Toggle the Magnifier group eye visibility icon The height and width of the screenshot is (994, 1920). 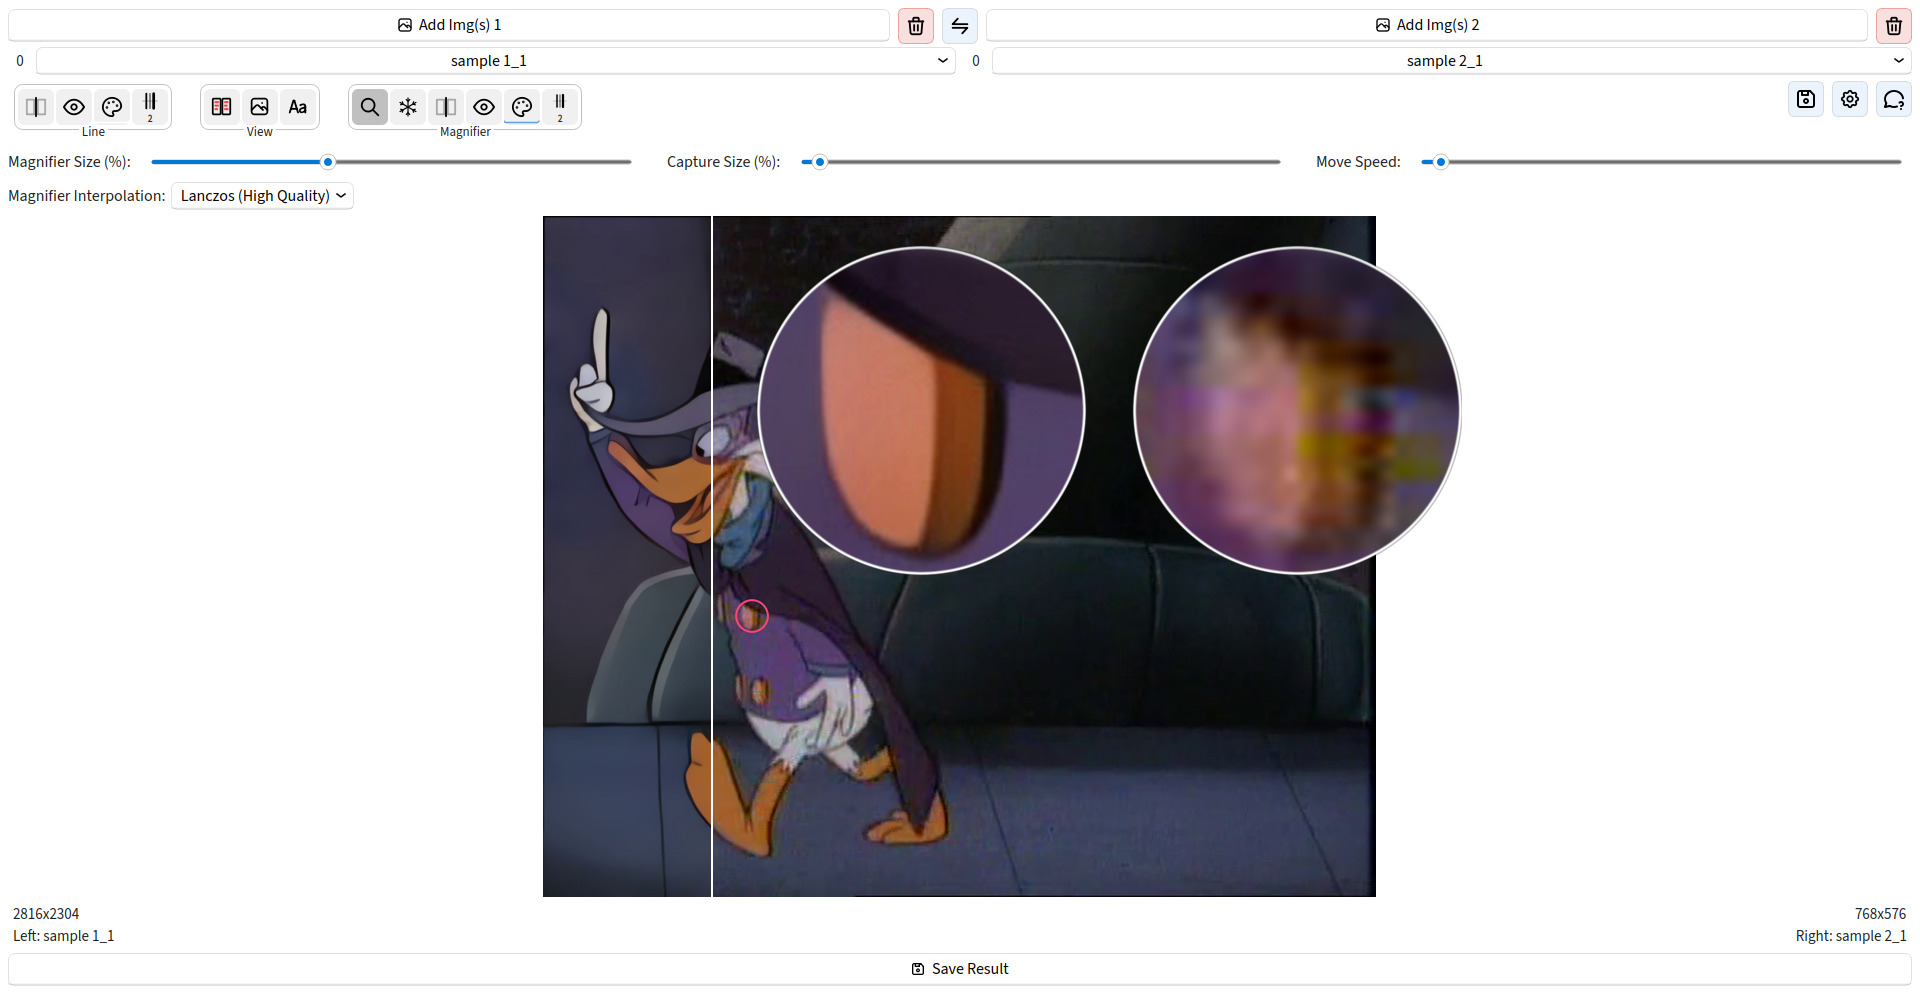tap(484, 107)
